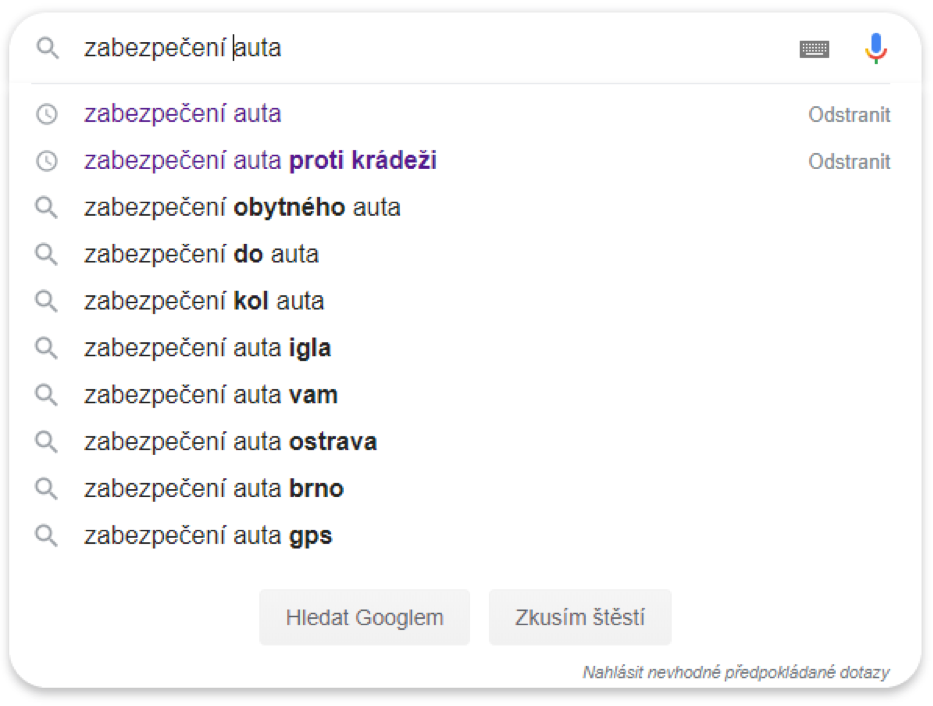This screenshot has width=933, height=706.
Task: Remove 'proti krádeži' history via Odstranit
Action: pyautogui.click(x=849, y=162)
